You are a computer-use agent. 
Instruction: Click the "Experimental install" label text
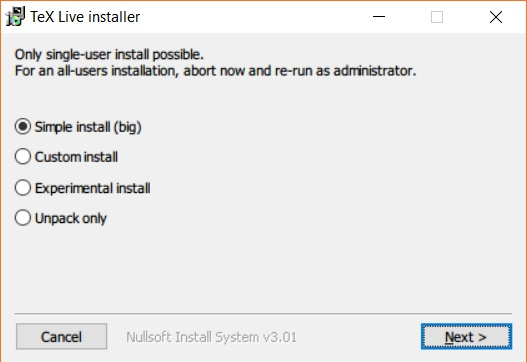93,188
